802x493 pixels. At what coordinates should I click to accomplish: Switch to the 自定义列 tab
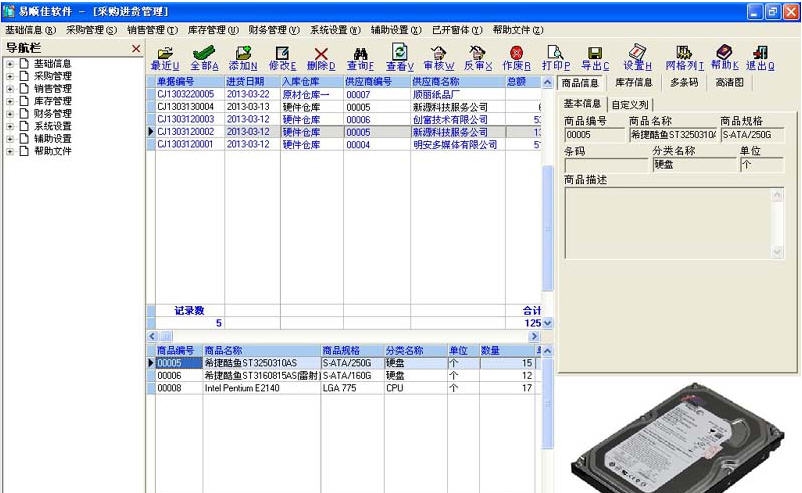point(630,105)
